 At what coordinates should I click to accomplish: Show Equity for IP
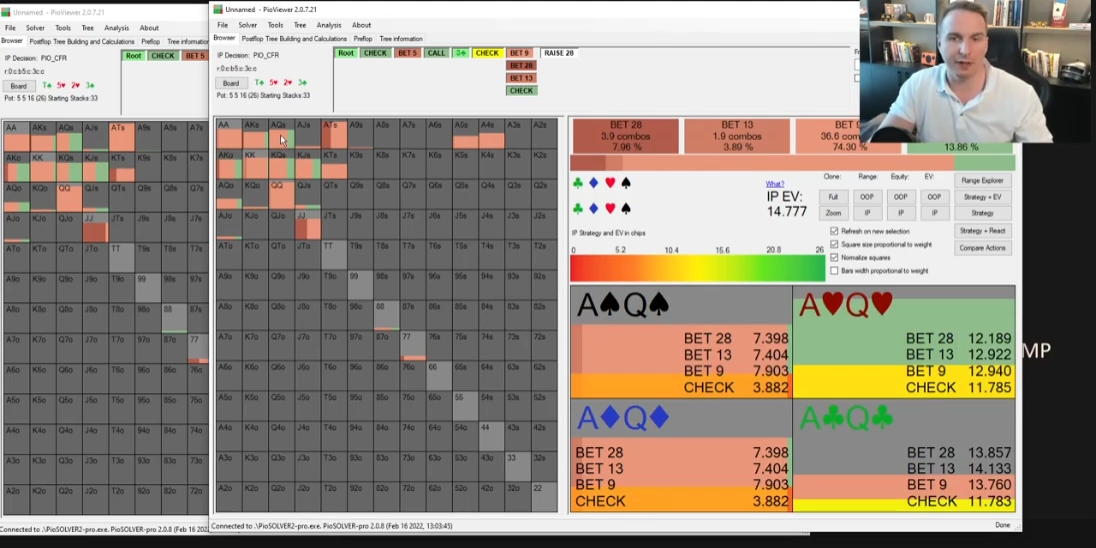(900, 213)
